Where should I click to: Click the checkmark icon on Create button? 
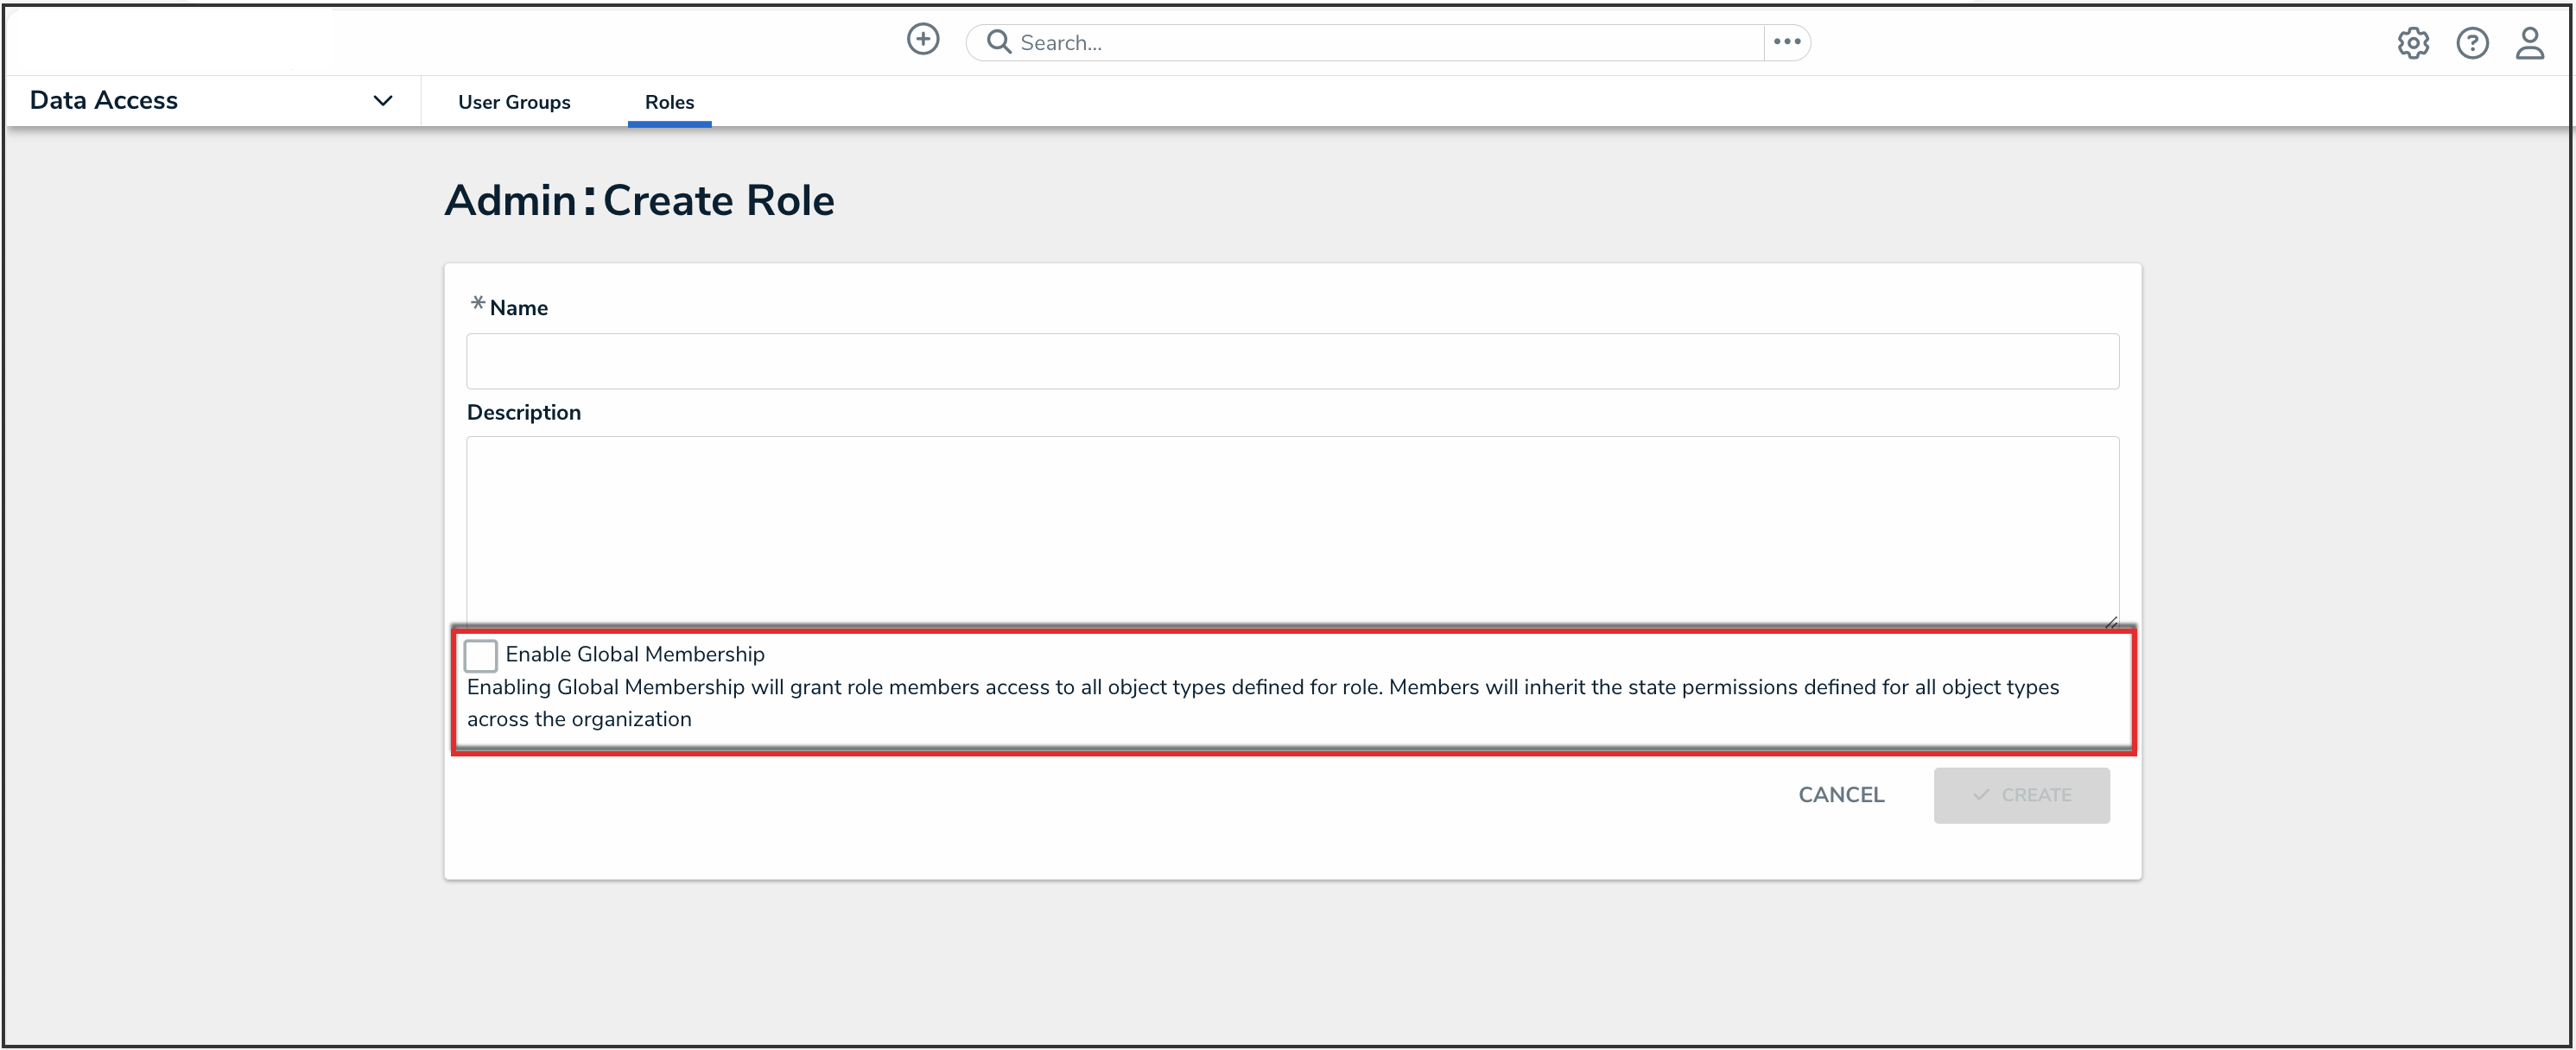point(1980,795)
